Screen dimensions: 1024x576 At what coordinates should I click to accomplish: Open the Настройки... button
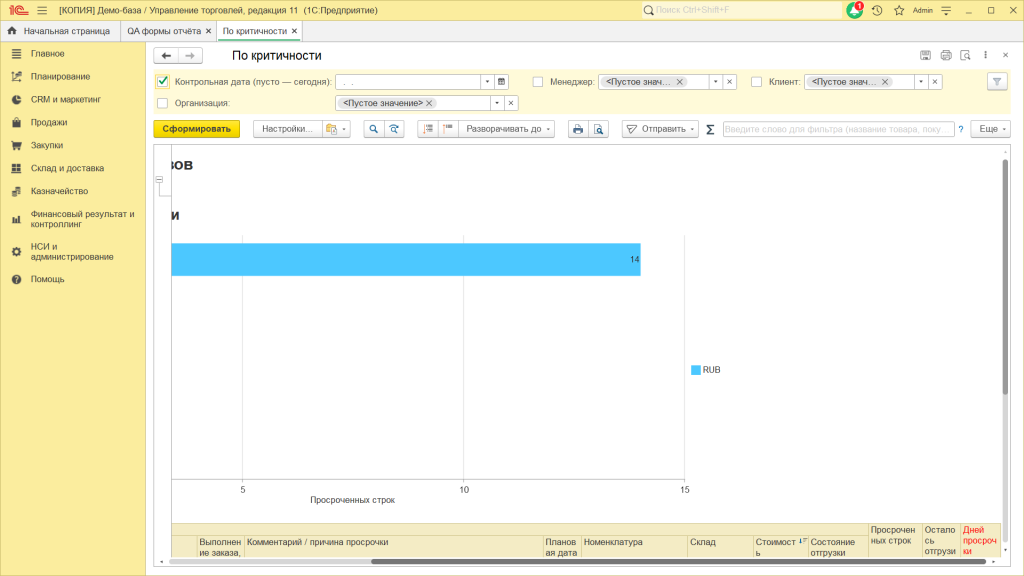click(287, 129)
